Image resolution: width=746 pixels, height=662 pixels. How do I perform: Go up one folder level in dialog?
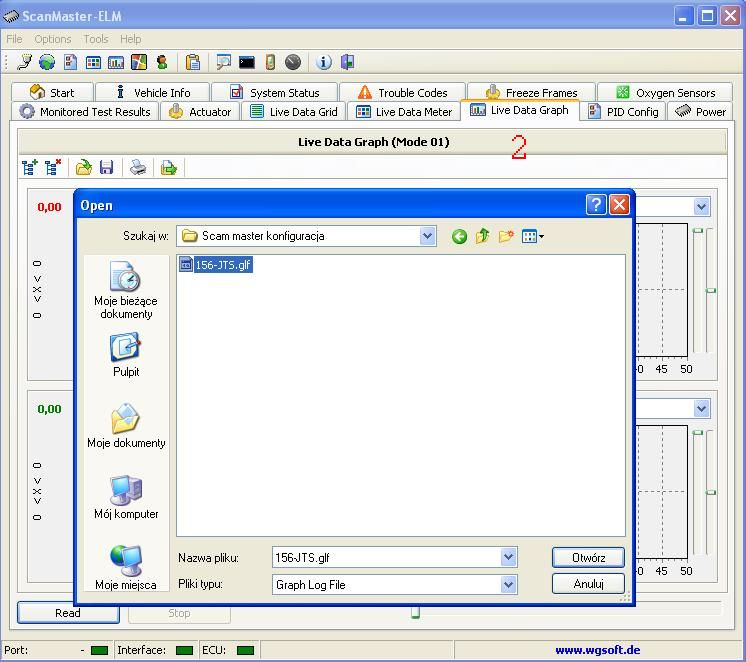click(483, 236)
